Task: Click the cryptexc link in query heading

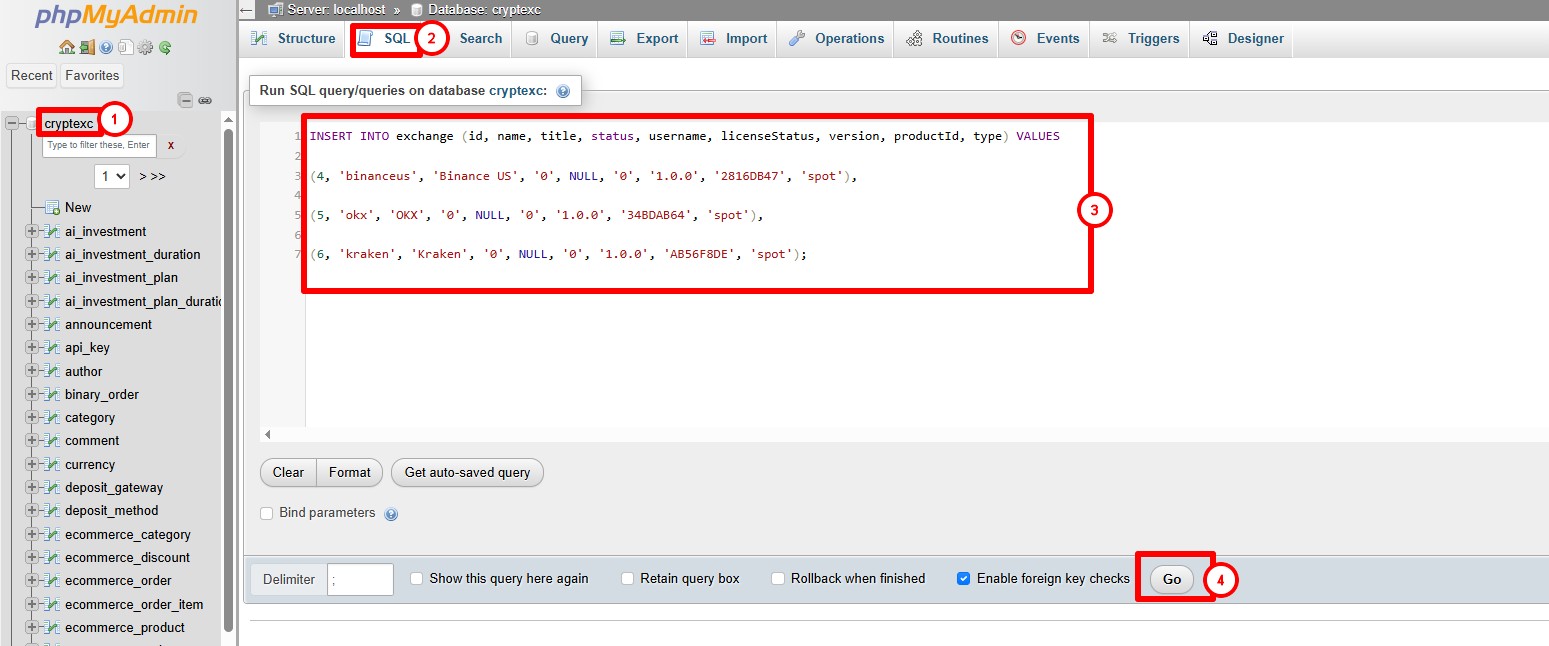Action: (x=514, y=90)
